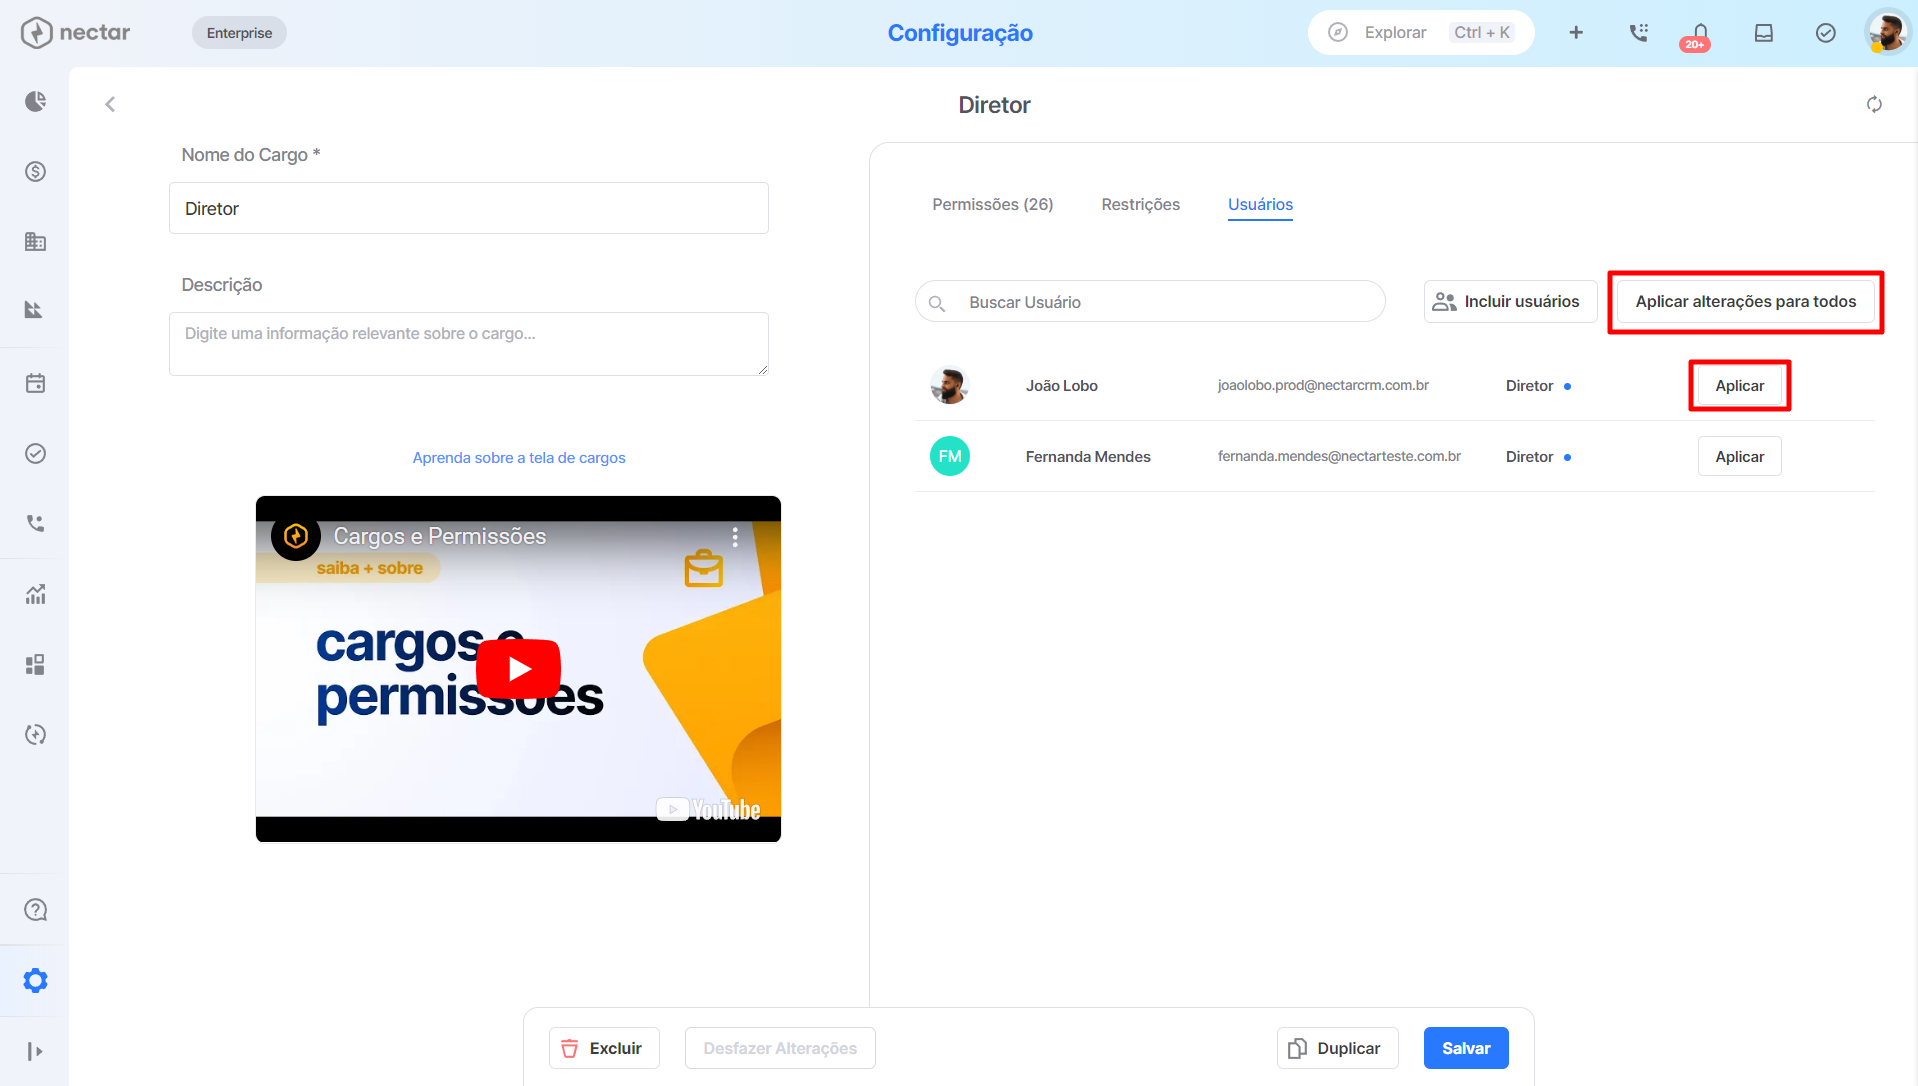
Task: Open the help question mark sidebar icon
Action: tap(35, 910)
